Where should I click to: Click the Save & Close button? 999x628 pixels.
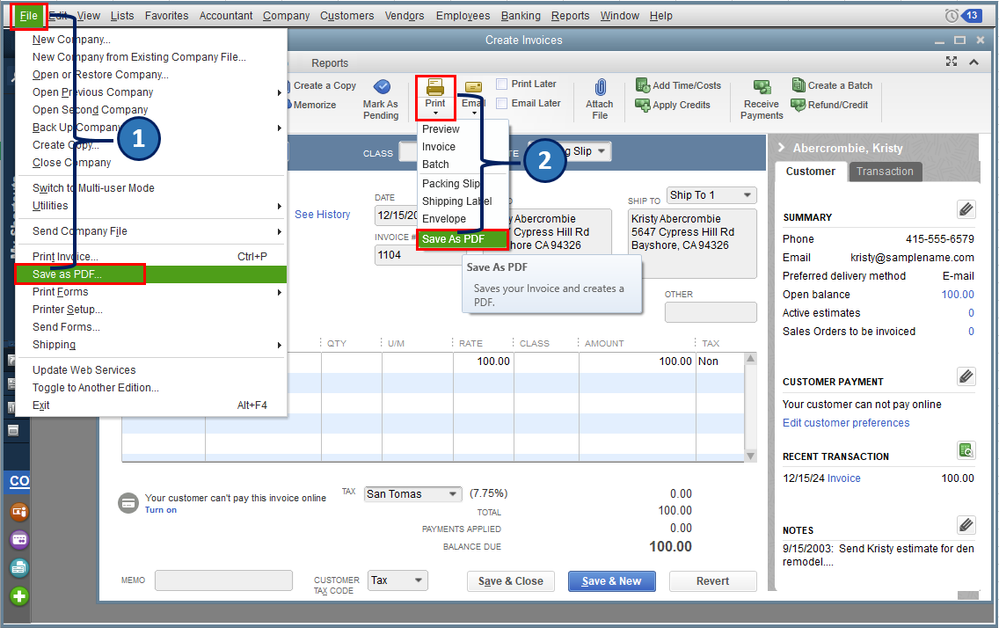click(x=510, y=581)
